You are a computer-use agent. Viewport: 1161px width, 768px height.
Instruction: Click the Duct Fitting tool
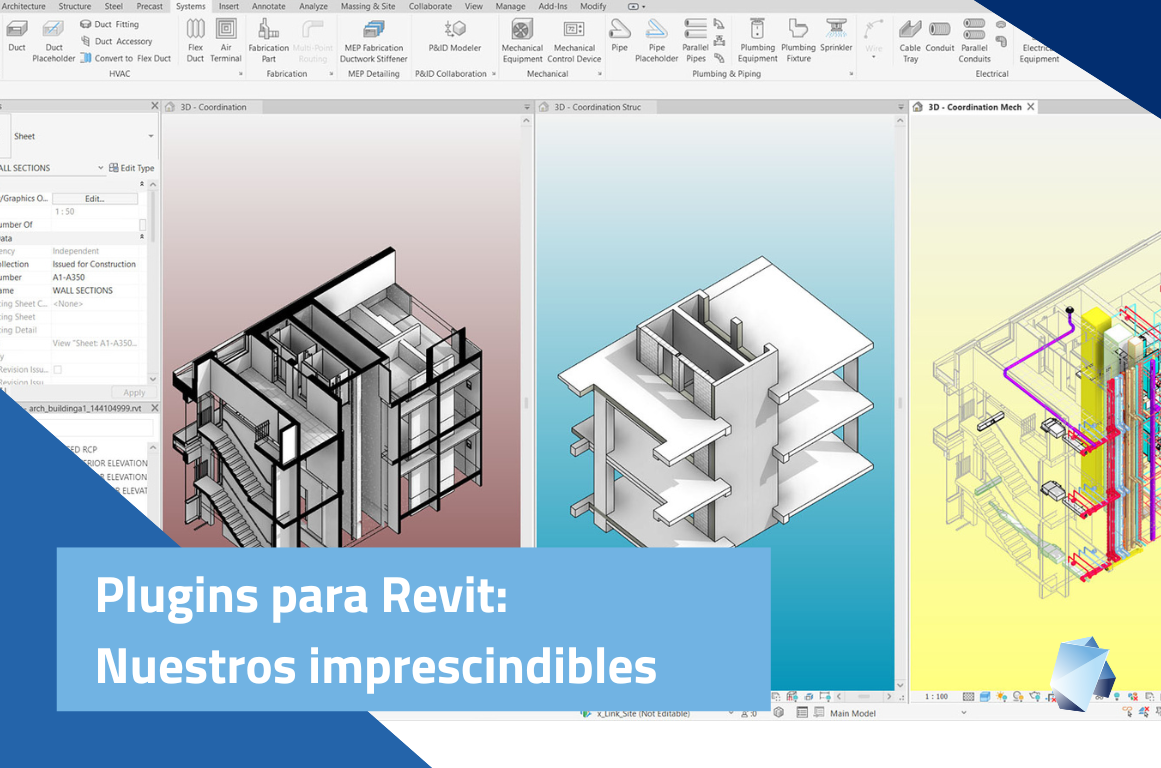[109, 24]
